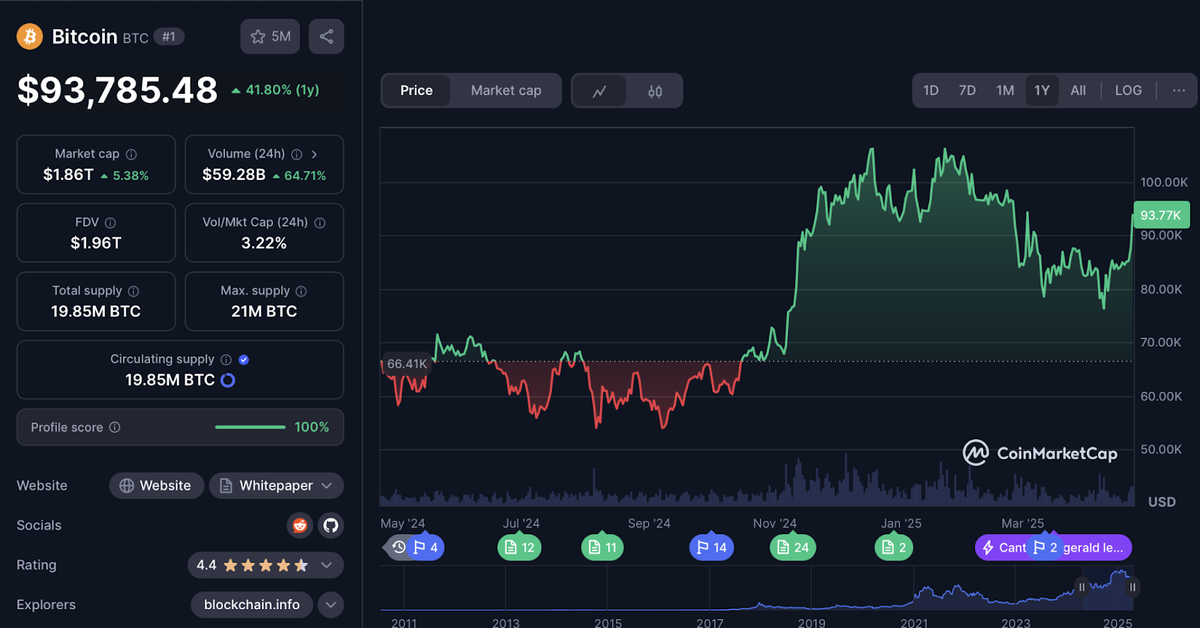Switch to the 1D timeframe tab
This screenshot has height=628, width=1200.
pyautogui.click(x=930, y=90)
